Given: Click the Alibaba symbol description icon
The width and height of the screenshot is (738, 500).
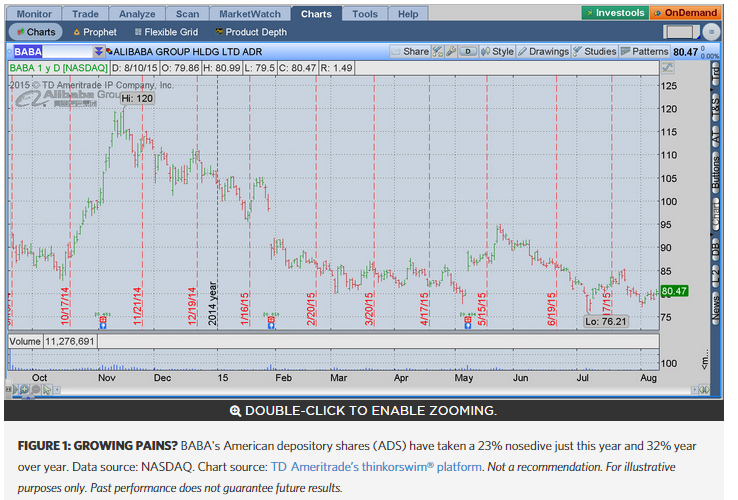Looking at the screenshot, I should click(x=109, y=51).
